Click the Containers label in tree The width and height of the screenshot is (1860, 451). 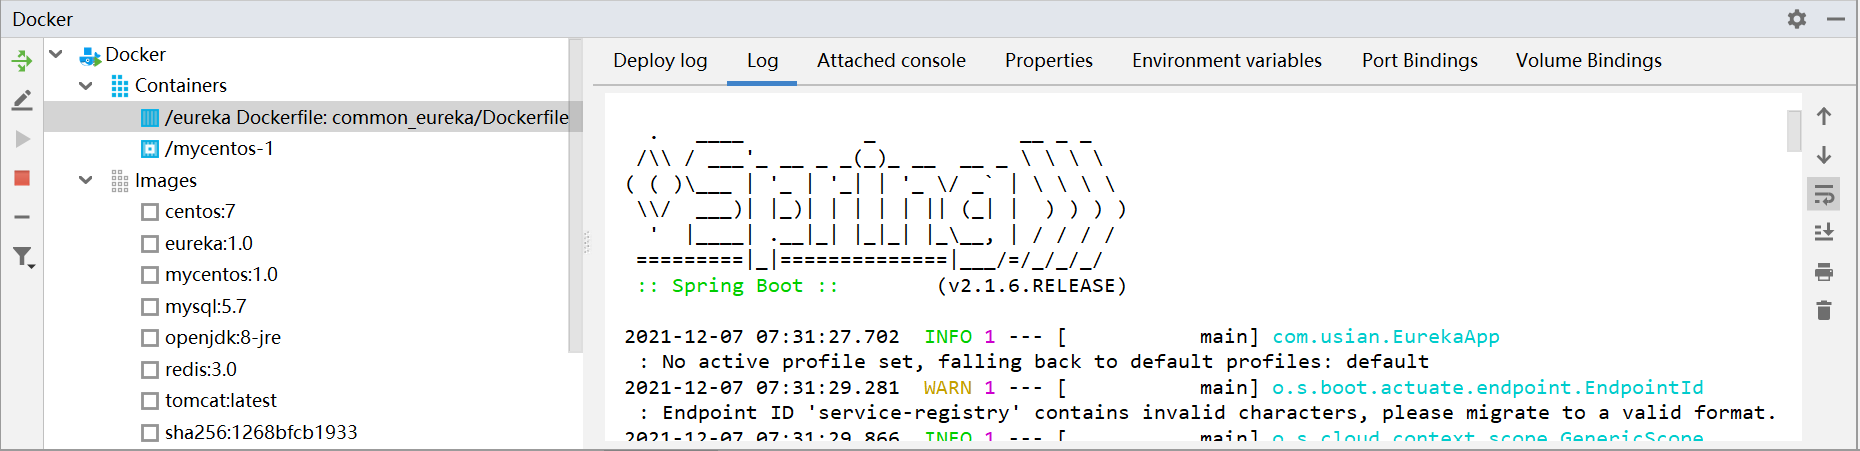coord(181,86)
